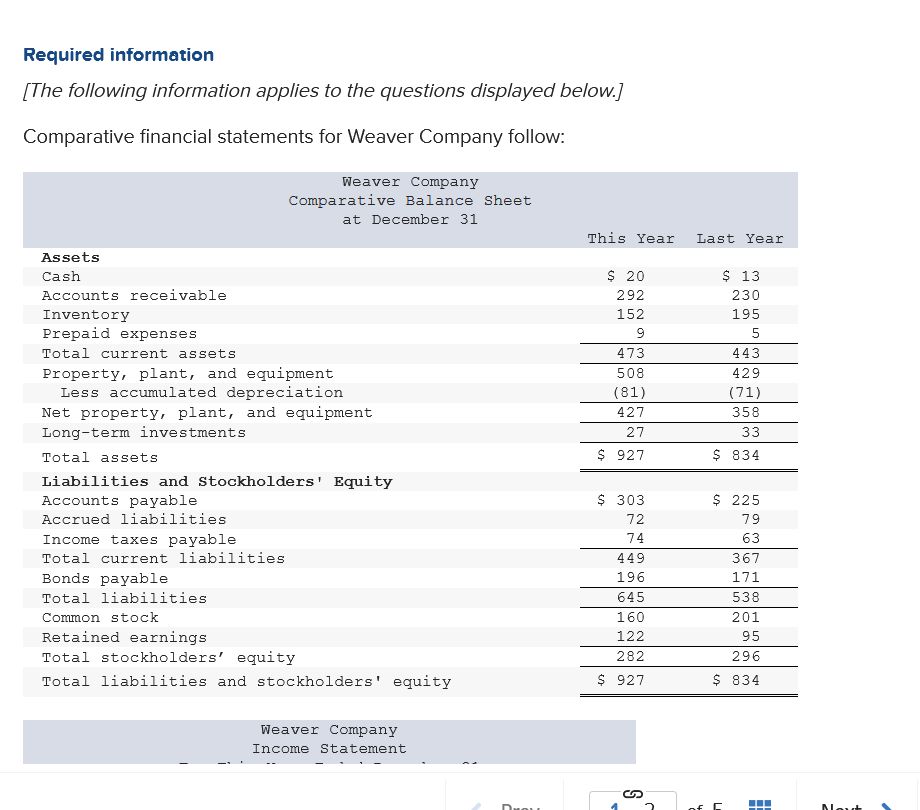Click Total current assets value 473
This screenshot has width=920, height=810.
pos(631,353)
